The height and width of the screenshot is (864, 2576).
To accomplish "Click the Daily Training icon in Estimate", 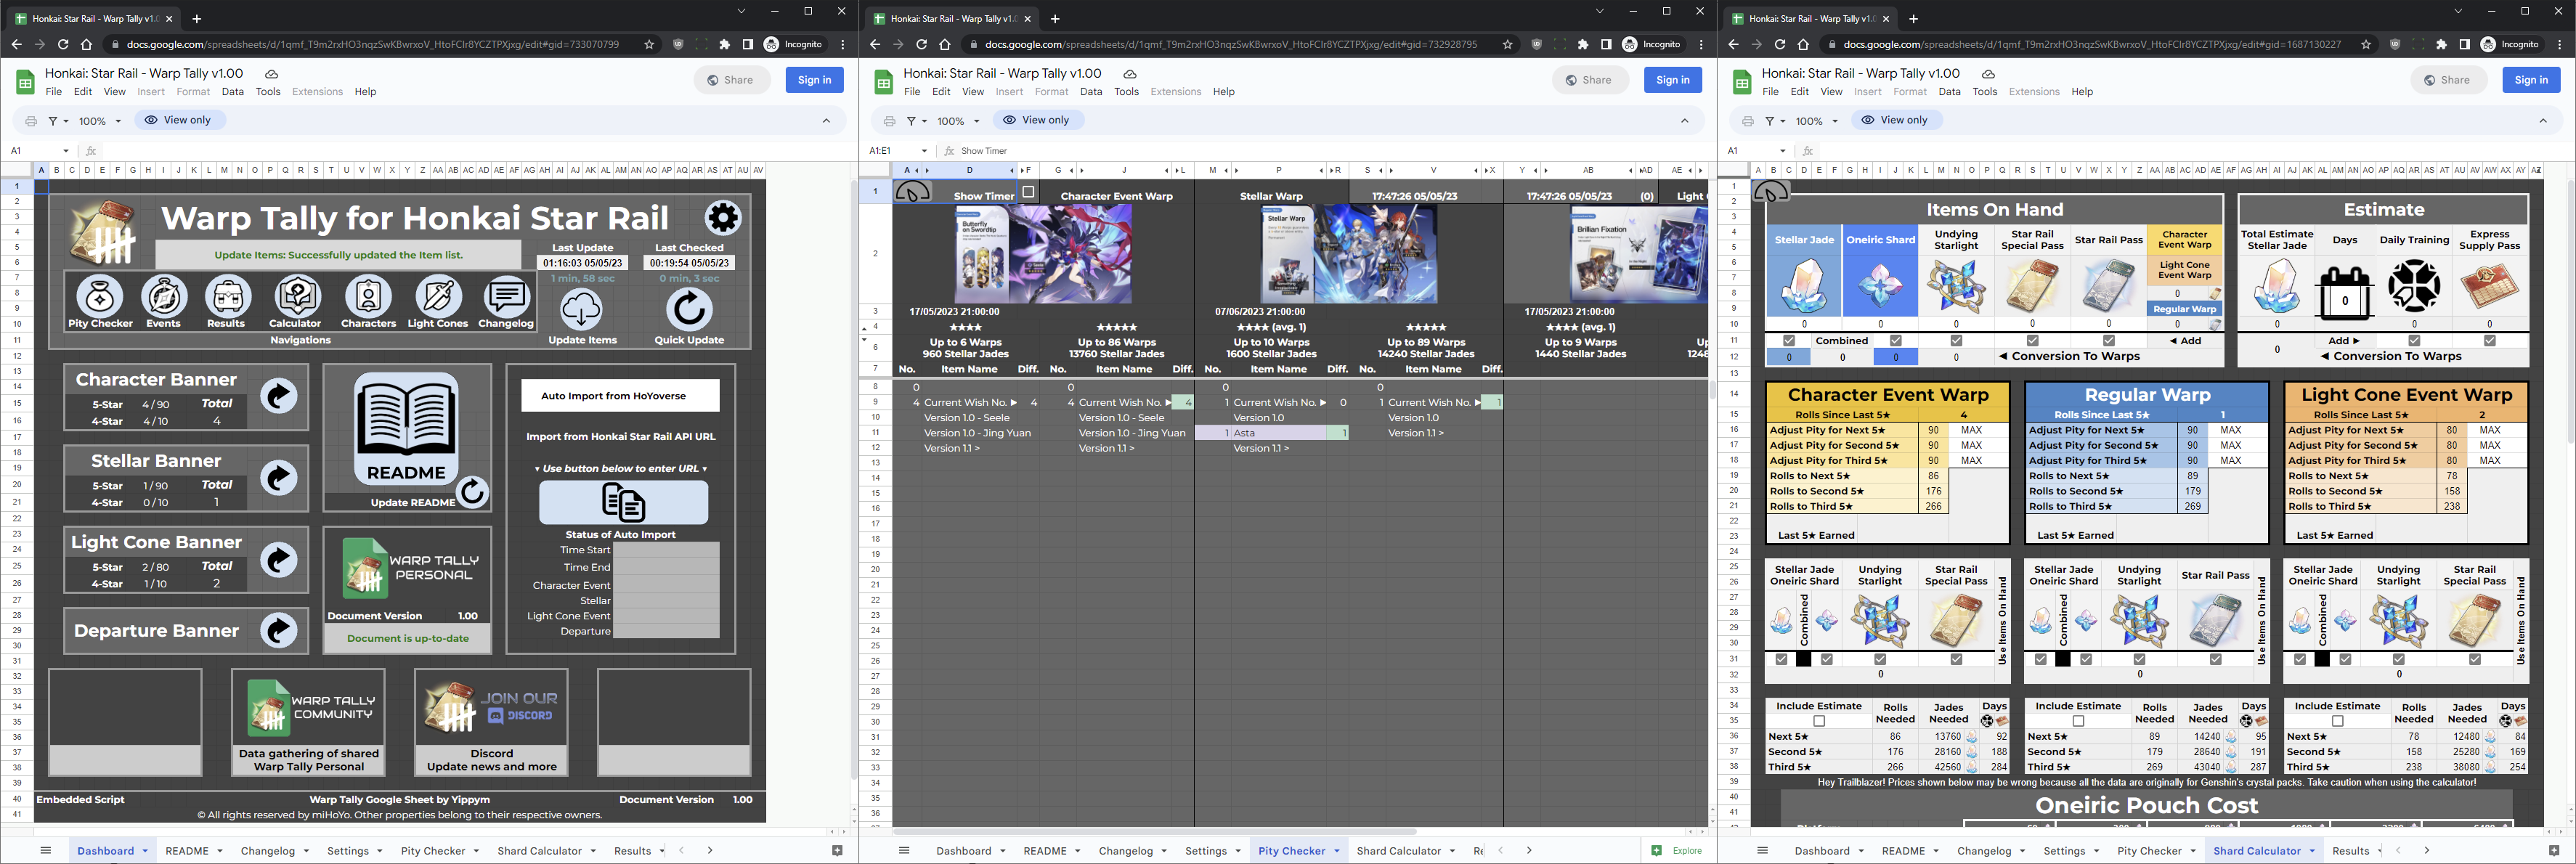I will [x=2414, y=286].
